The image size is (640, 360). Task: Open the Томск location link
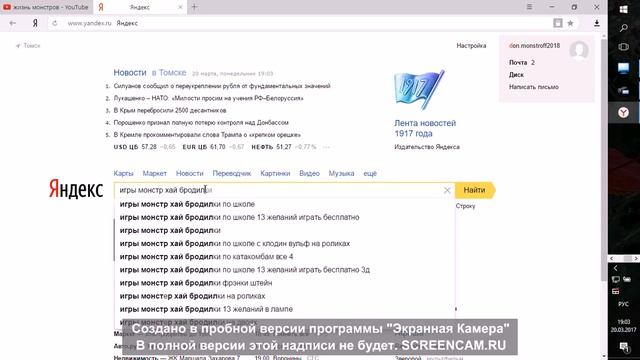[28, 46]
